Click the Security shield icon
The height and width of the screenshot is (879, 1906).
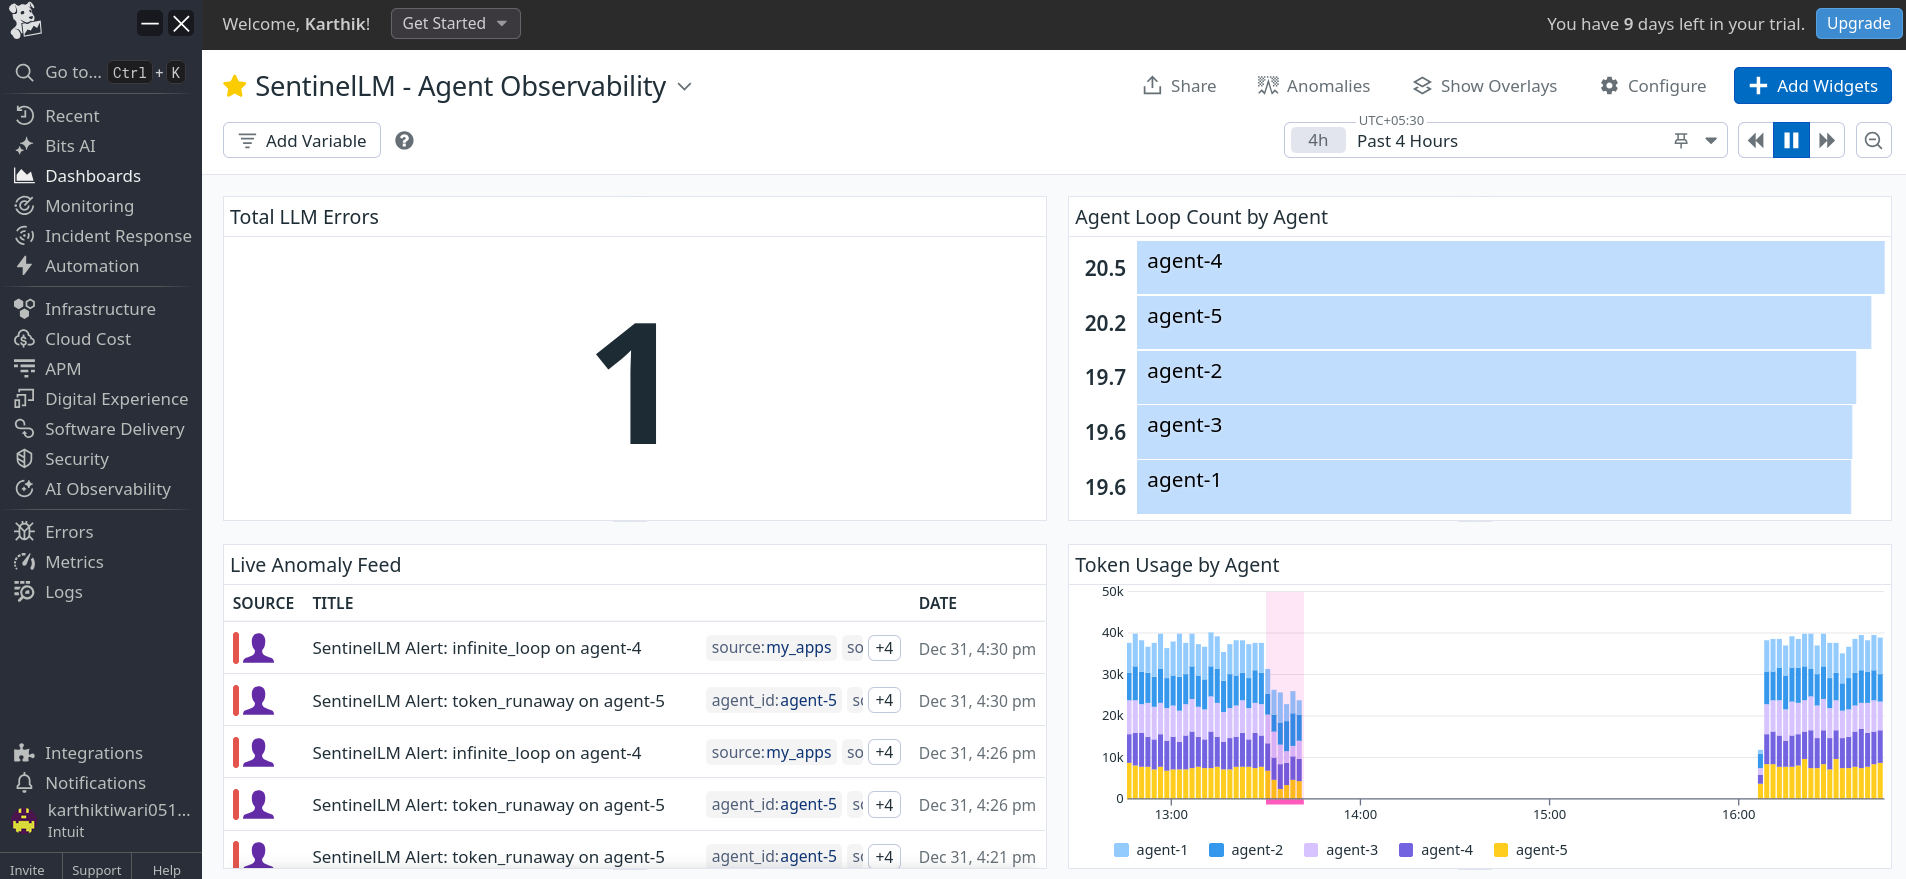(24, 459)
